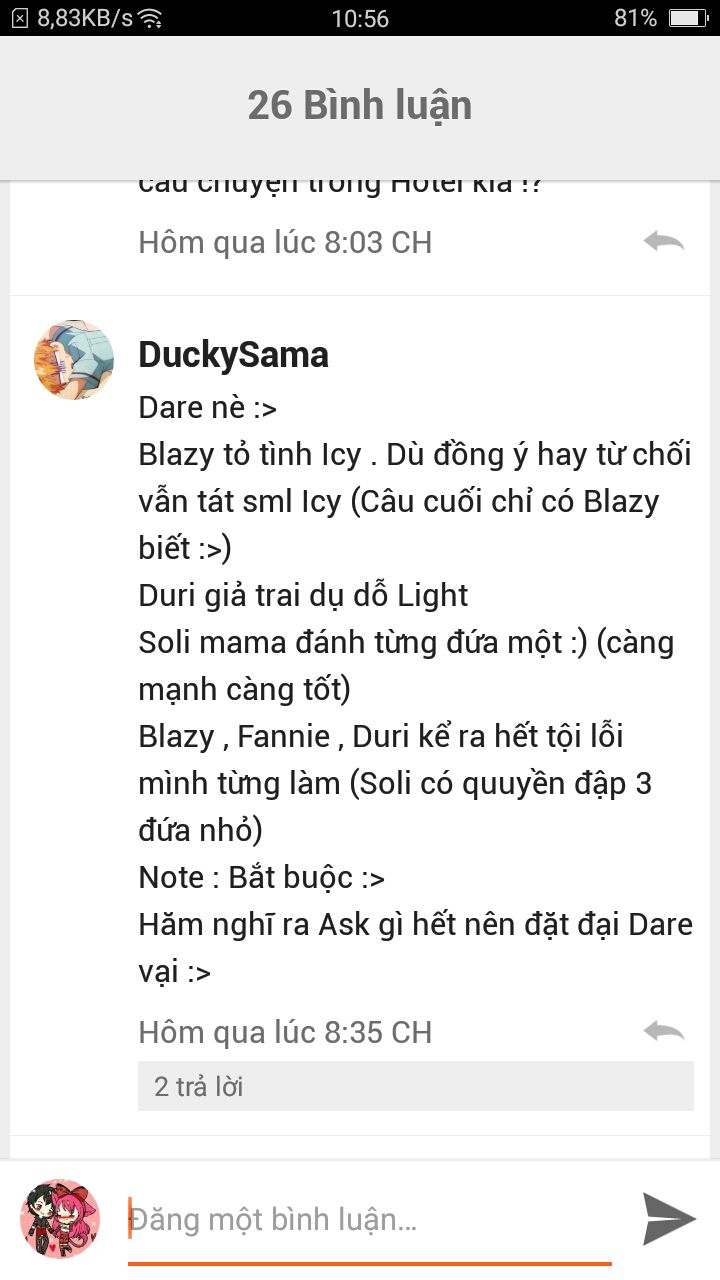Tap the Wi-Fi signal icon in status bar
Image resolution: width=720 pixels, height=1280 pixels.
pyautogui.click(x=151, y=18)
